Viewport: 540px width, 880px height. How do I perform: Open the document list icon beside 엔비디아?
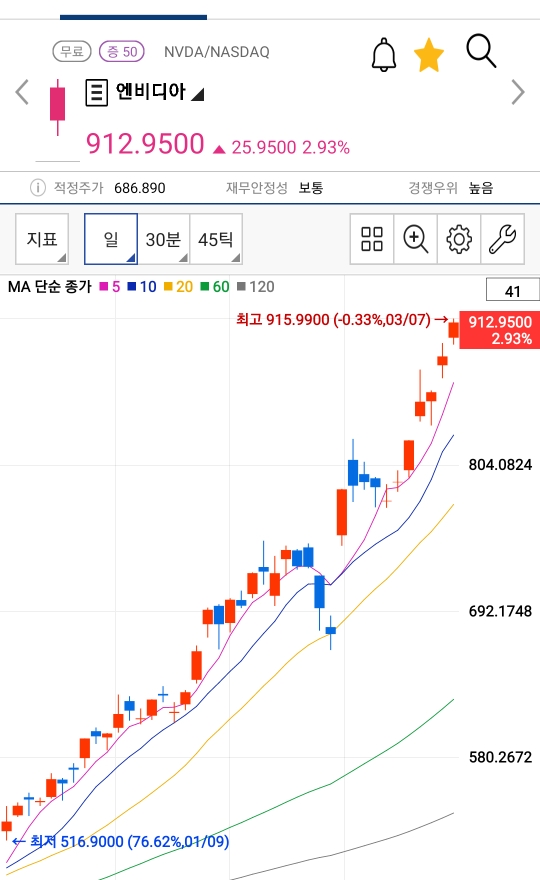tap(97, 93)
